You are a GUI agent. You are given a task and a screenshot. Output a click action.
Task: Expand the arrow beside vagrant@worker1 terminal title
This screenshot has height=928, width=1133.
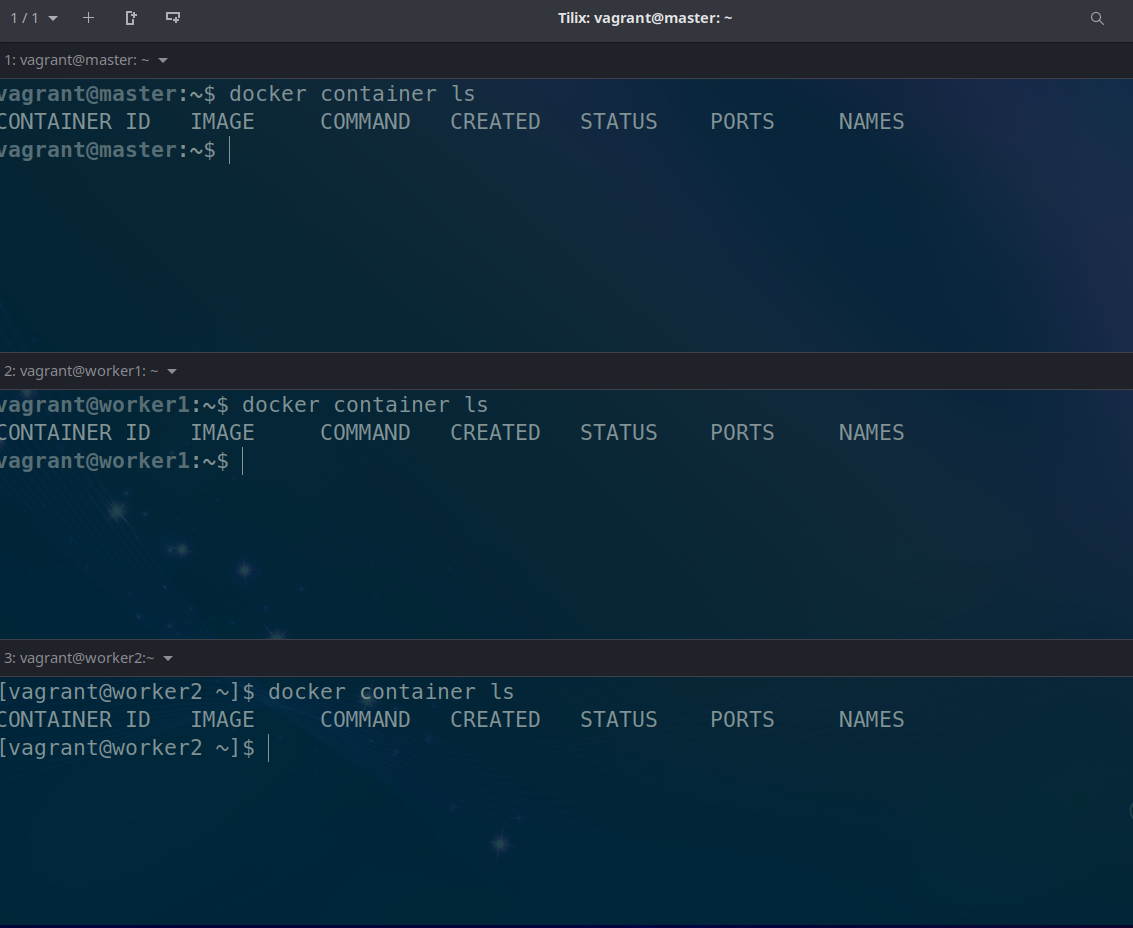pos(172,372)
